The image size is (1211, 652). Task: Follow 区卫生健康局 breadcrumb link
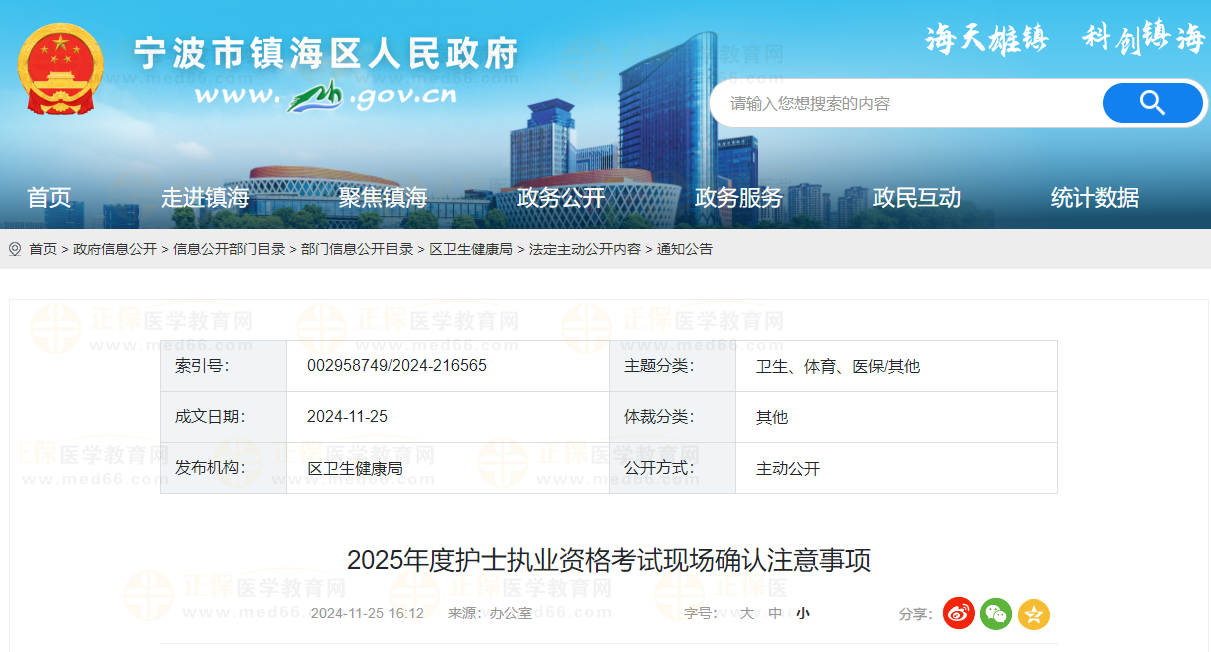[x=471, y=249]
